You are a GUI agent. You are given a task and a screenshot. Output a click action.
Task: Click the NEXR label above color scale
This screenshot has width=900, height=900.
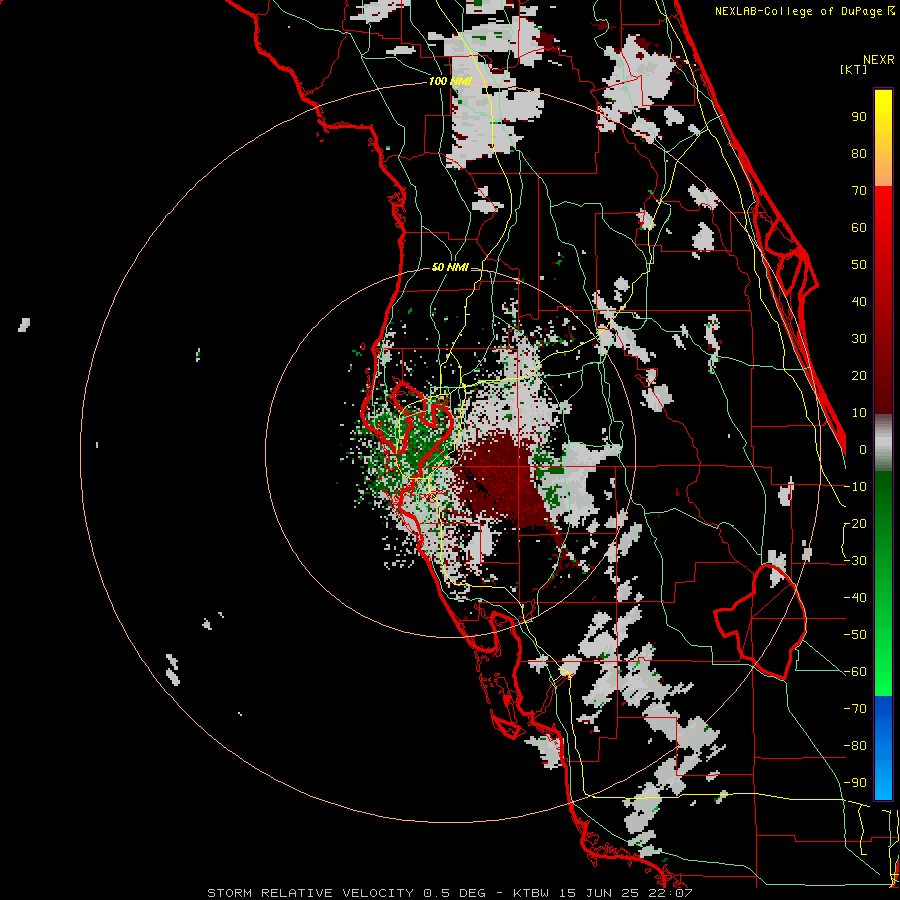click(879, 59)
